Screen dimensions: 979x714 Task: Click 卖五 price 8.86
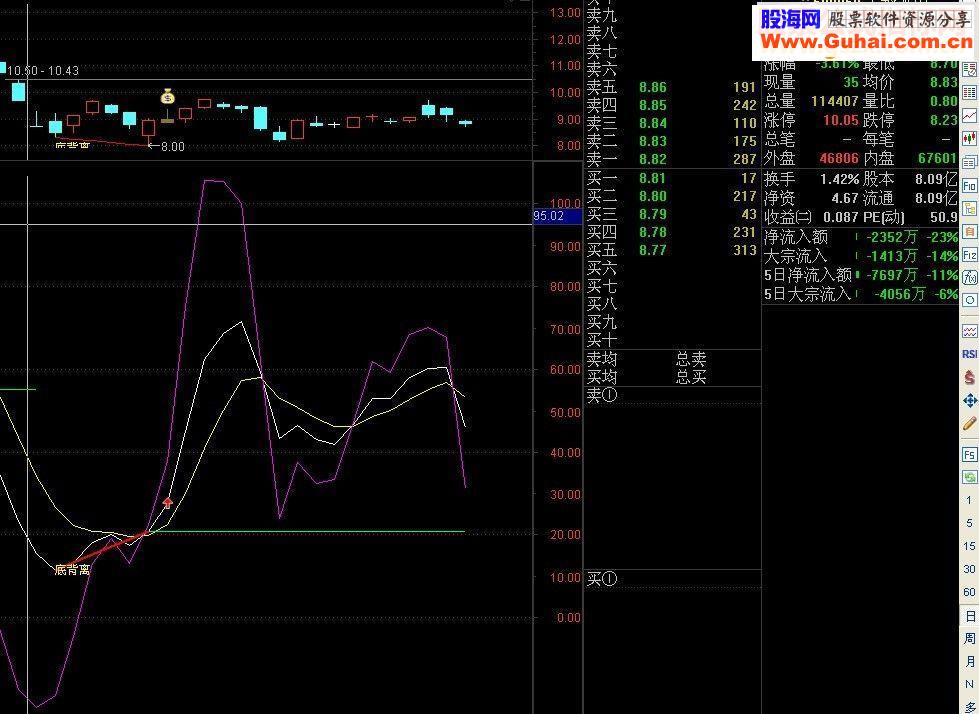click(x=652, y=87)
